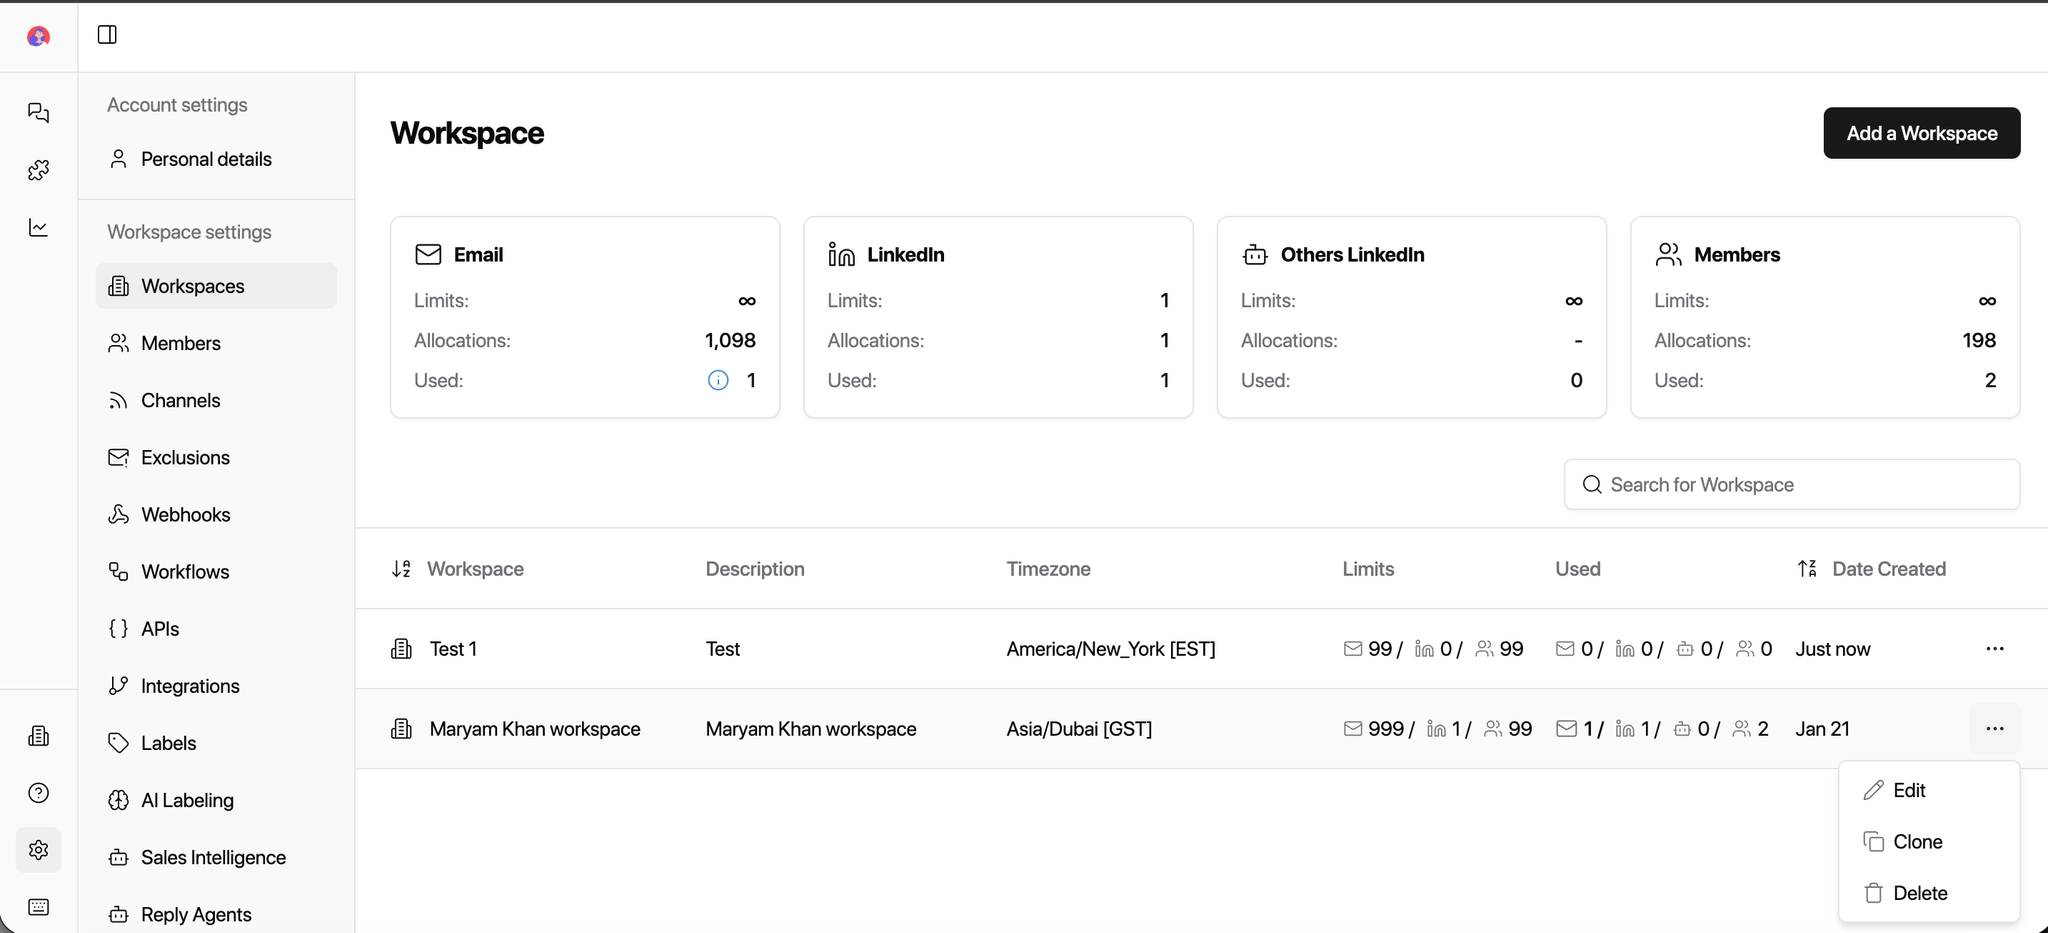Image resolution: width=2048 pixels, height=933 pixels.
Task: Select the APIs curly-braces icon in the sidebar
Action: point(118,629)
